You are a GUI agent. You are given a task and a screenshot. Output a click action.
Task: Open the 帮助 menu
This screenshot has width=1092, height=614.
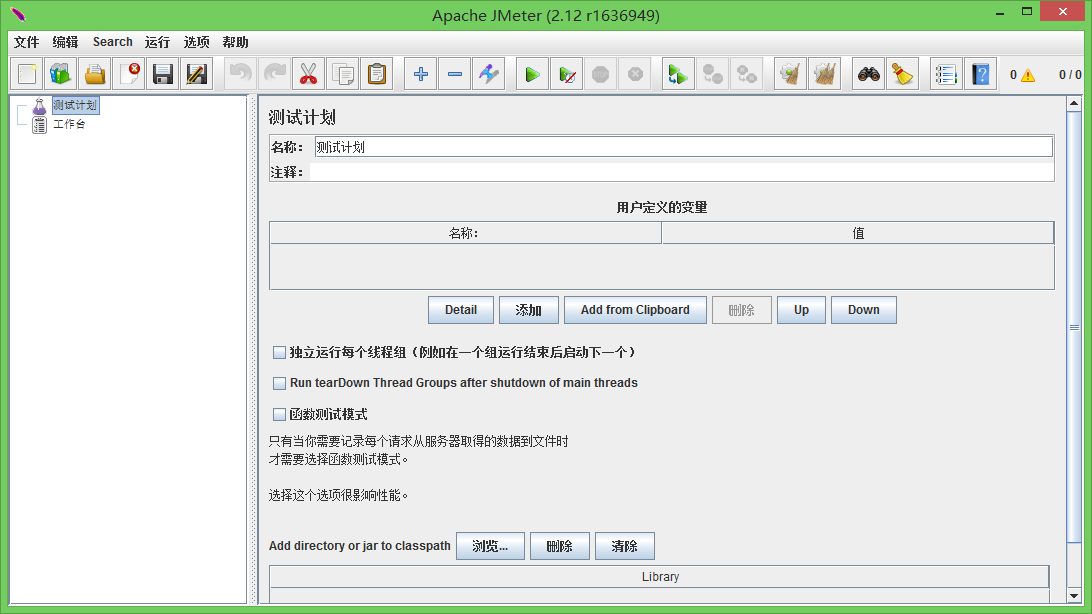[235, 42]
